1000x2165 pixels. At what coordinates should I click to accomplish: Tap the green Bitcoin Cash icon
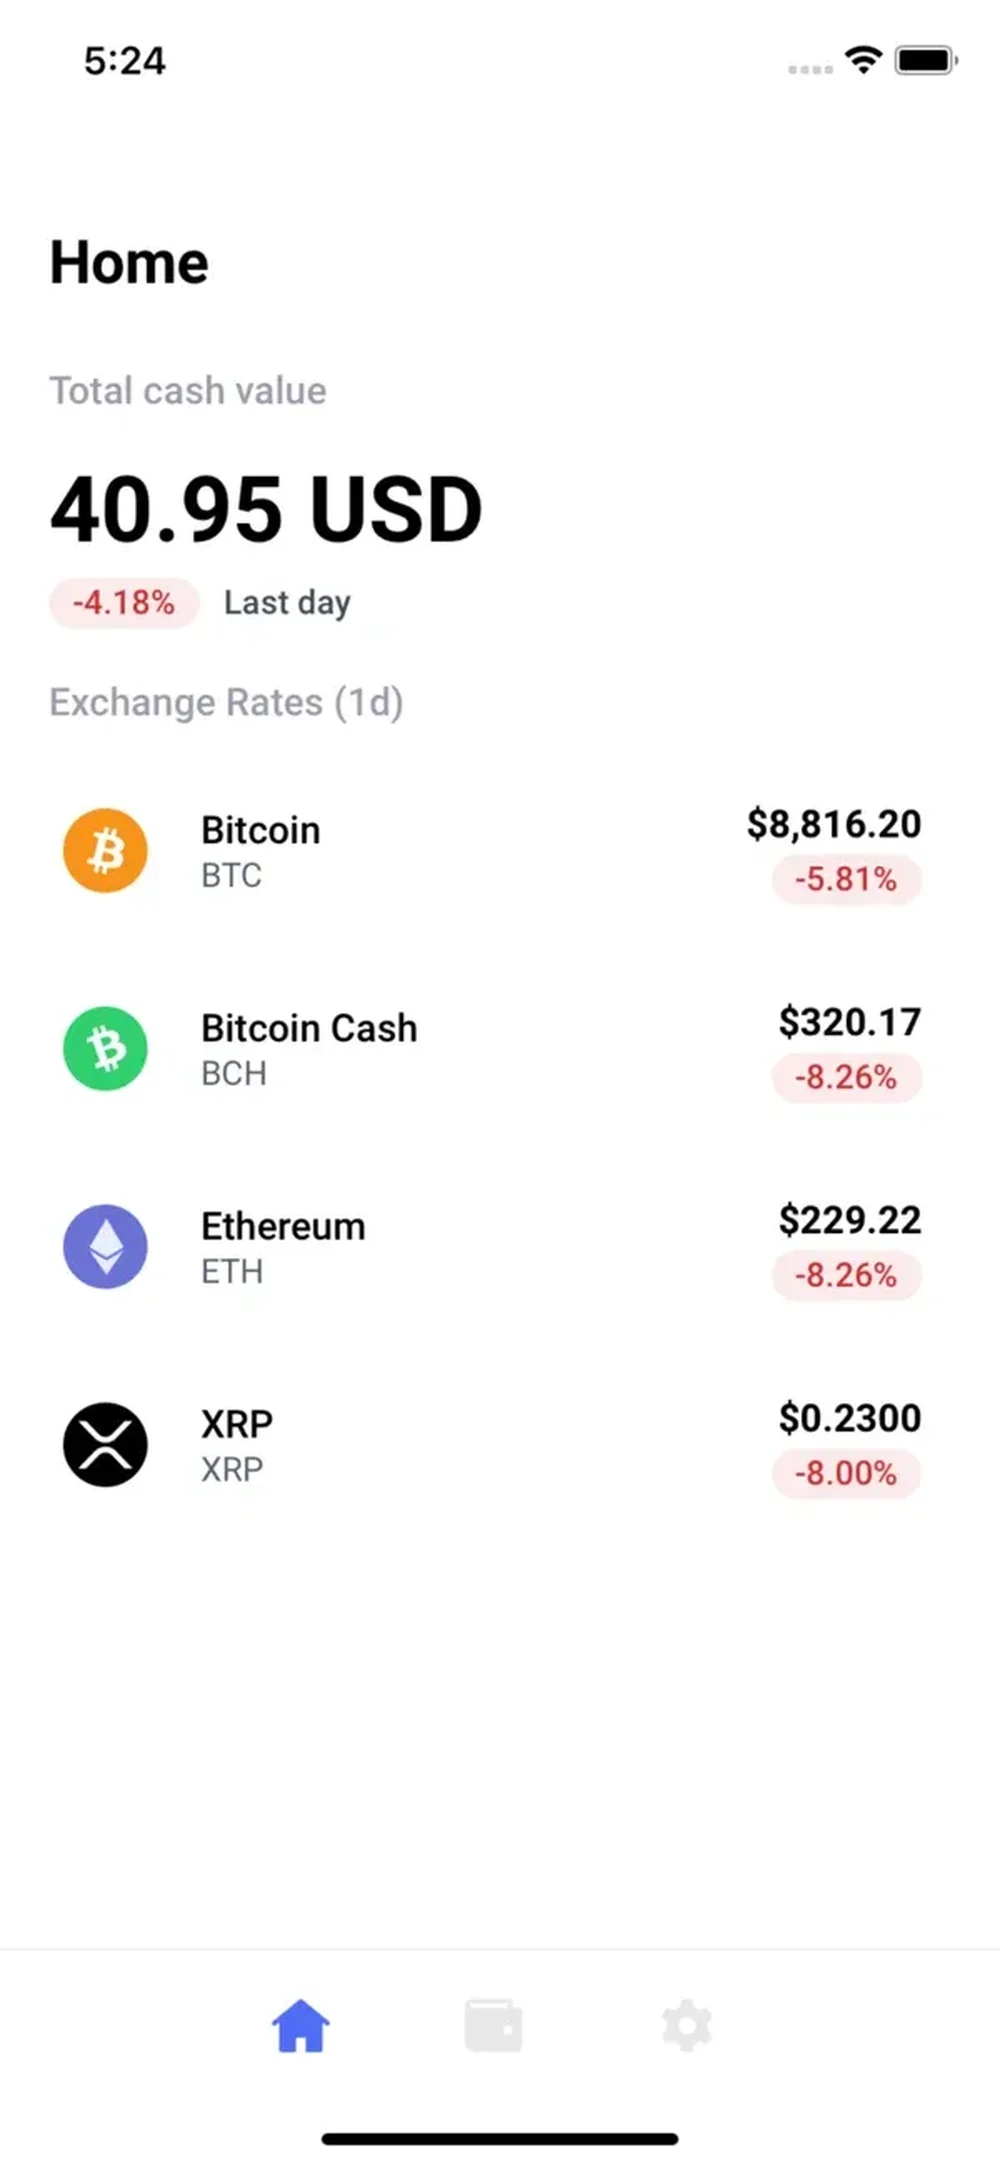(105, 1048)
